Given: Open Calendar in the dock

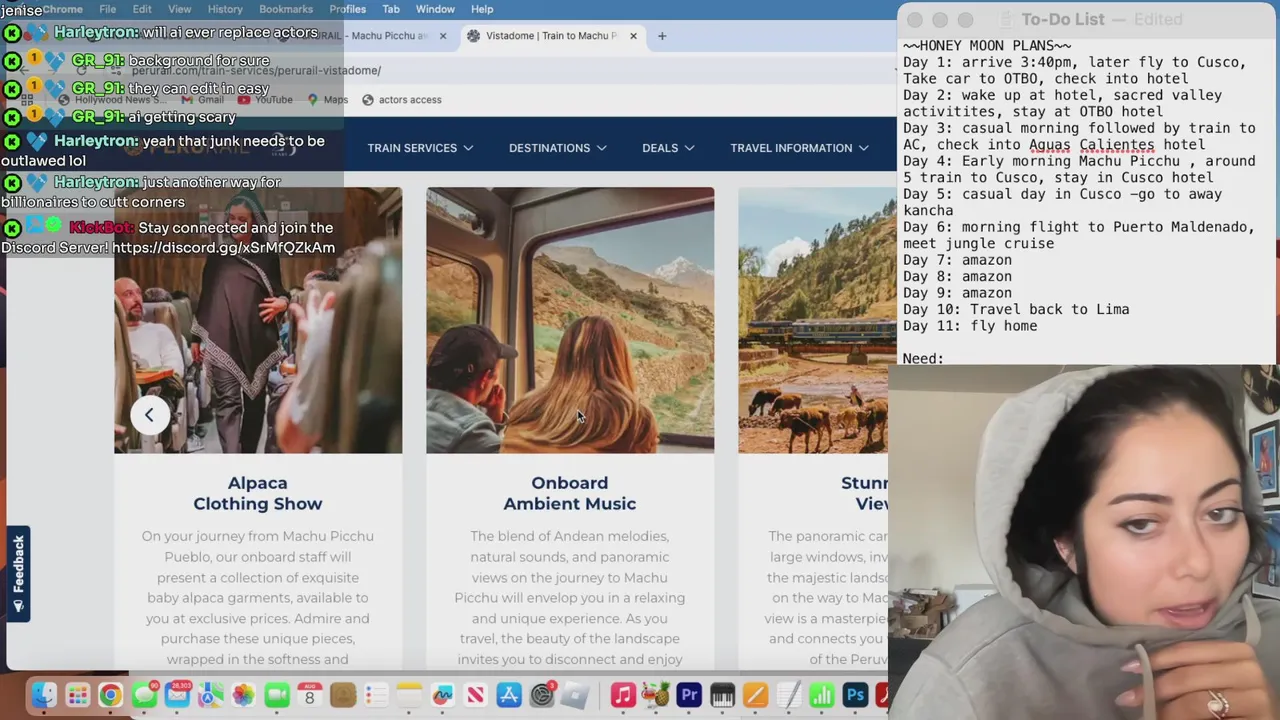Looking at the screenshot, I should [x=309, y=695].
